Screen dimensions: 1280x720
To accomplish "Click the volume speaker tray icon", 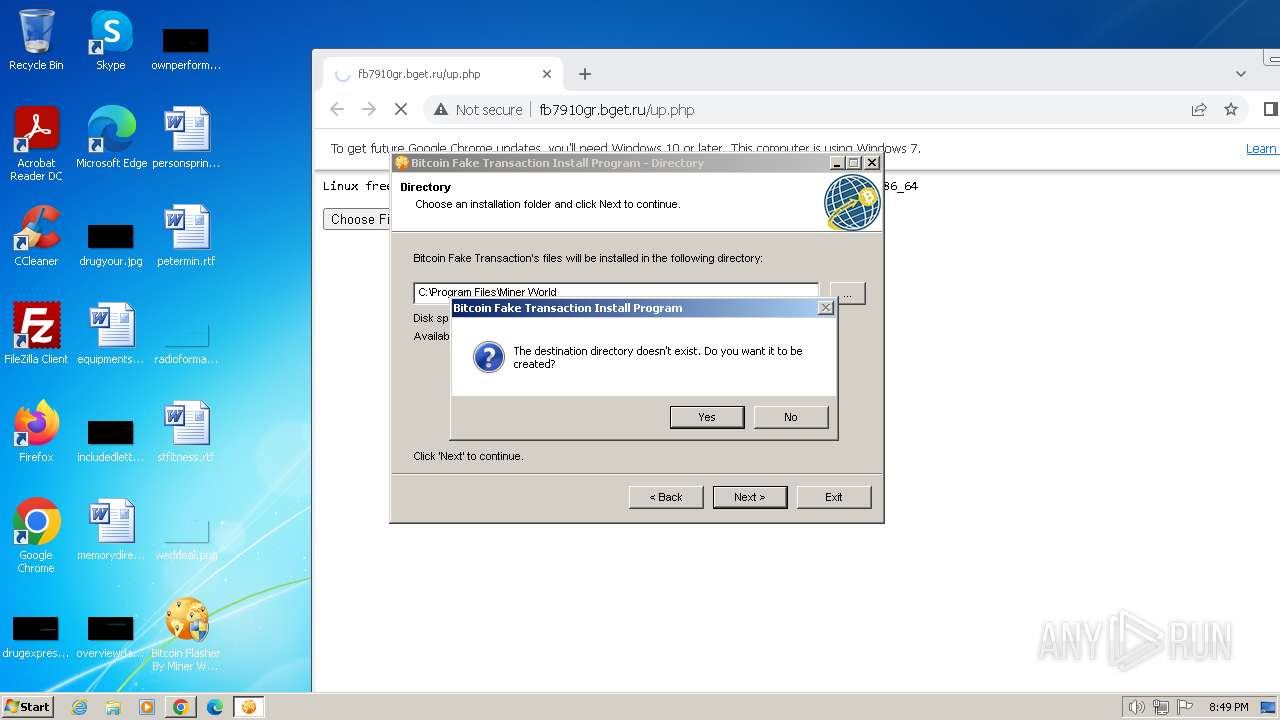I will [1136, 707].
